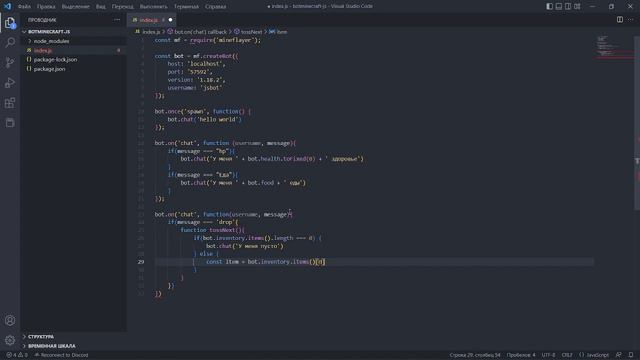Screen dimensions: 640x360
Task: Click line number 29 in gutter
Action: coord(140,262)
